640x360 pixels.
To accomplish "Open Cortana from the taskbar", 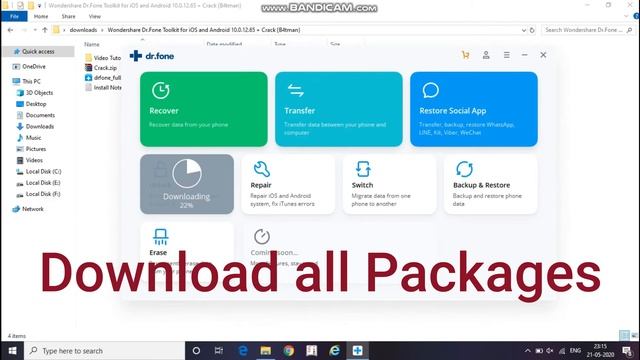I will 196,351.
